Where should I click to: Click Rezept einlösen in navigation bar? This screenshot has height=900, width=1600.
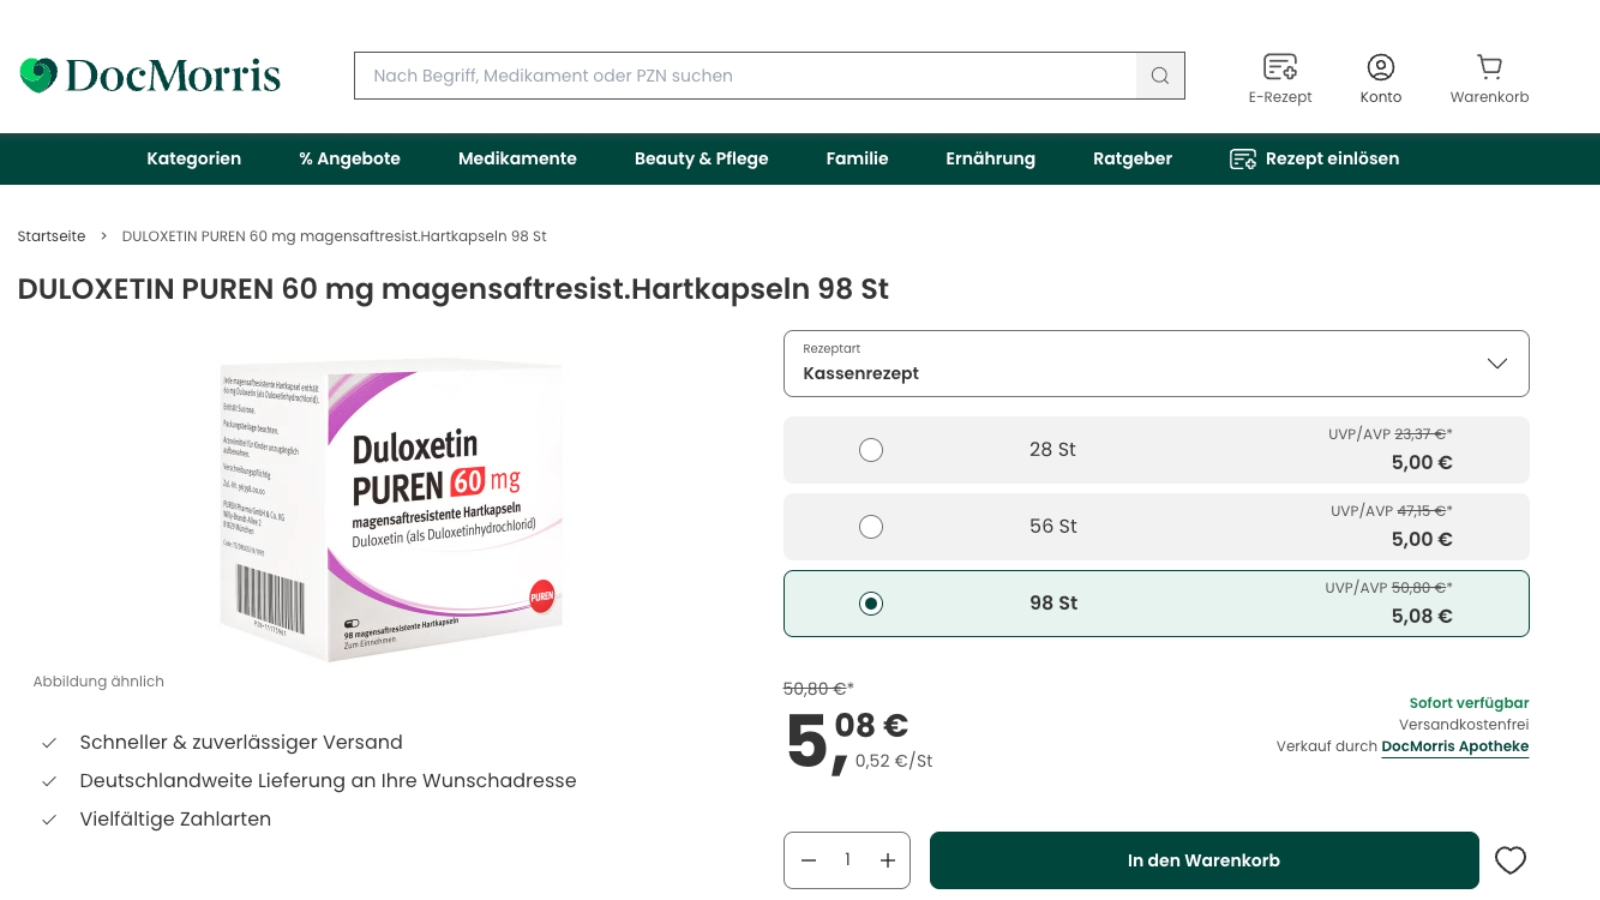coord(1314,159)
